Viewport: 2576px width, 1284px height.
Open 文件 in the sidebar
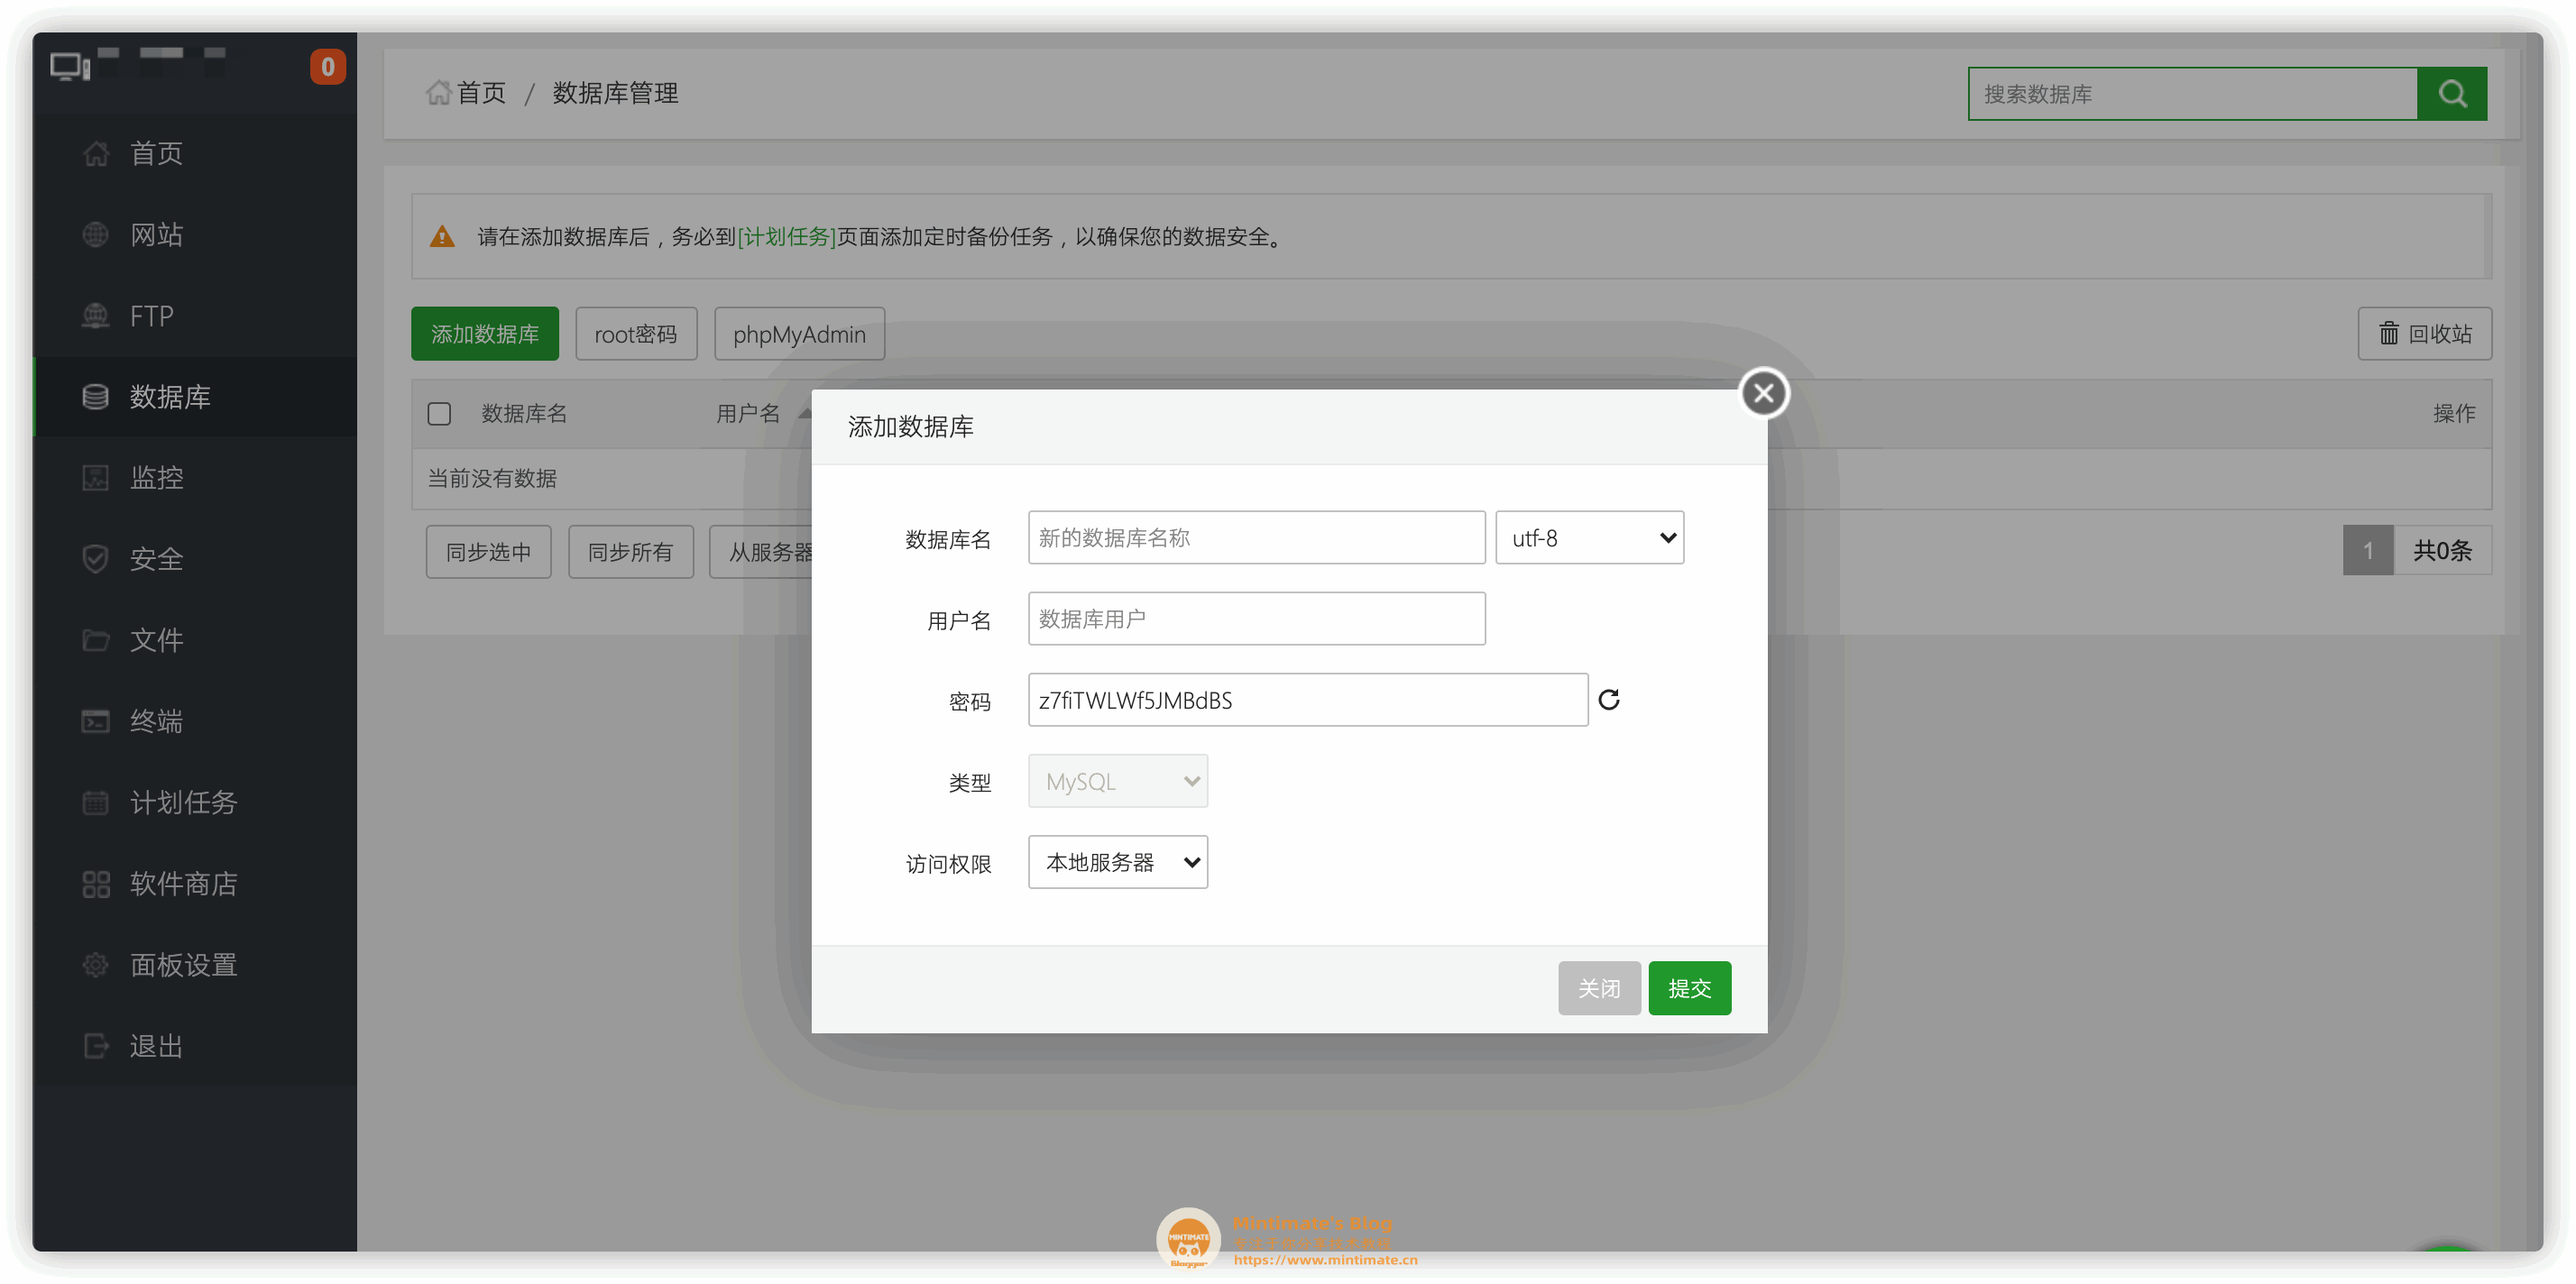pos(195,640)
